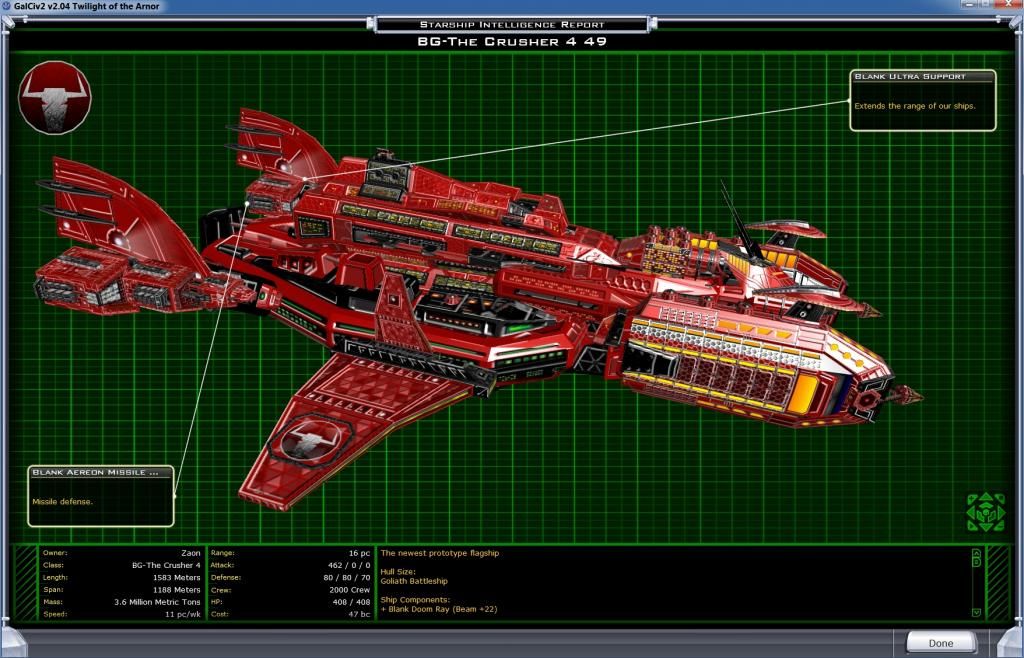The width and height of the screenshot is (1024, 658).
Task: Select the Blank Ultra Support callout box
Action: click(x=923, y=100)
